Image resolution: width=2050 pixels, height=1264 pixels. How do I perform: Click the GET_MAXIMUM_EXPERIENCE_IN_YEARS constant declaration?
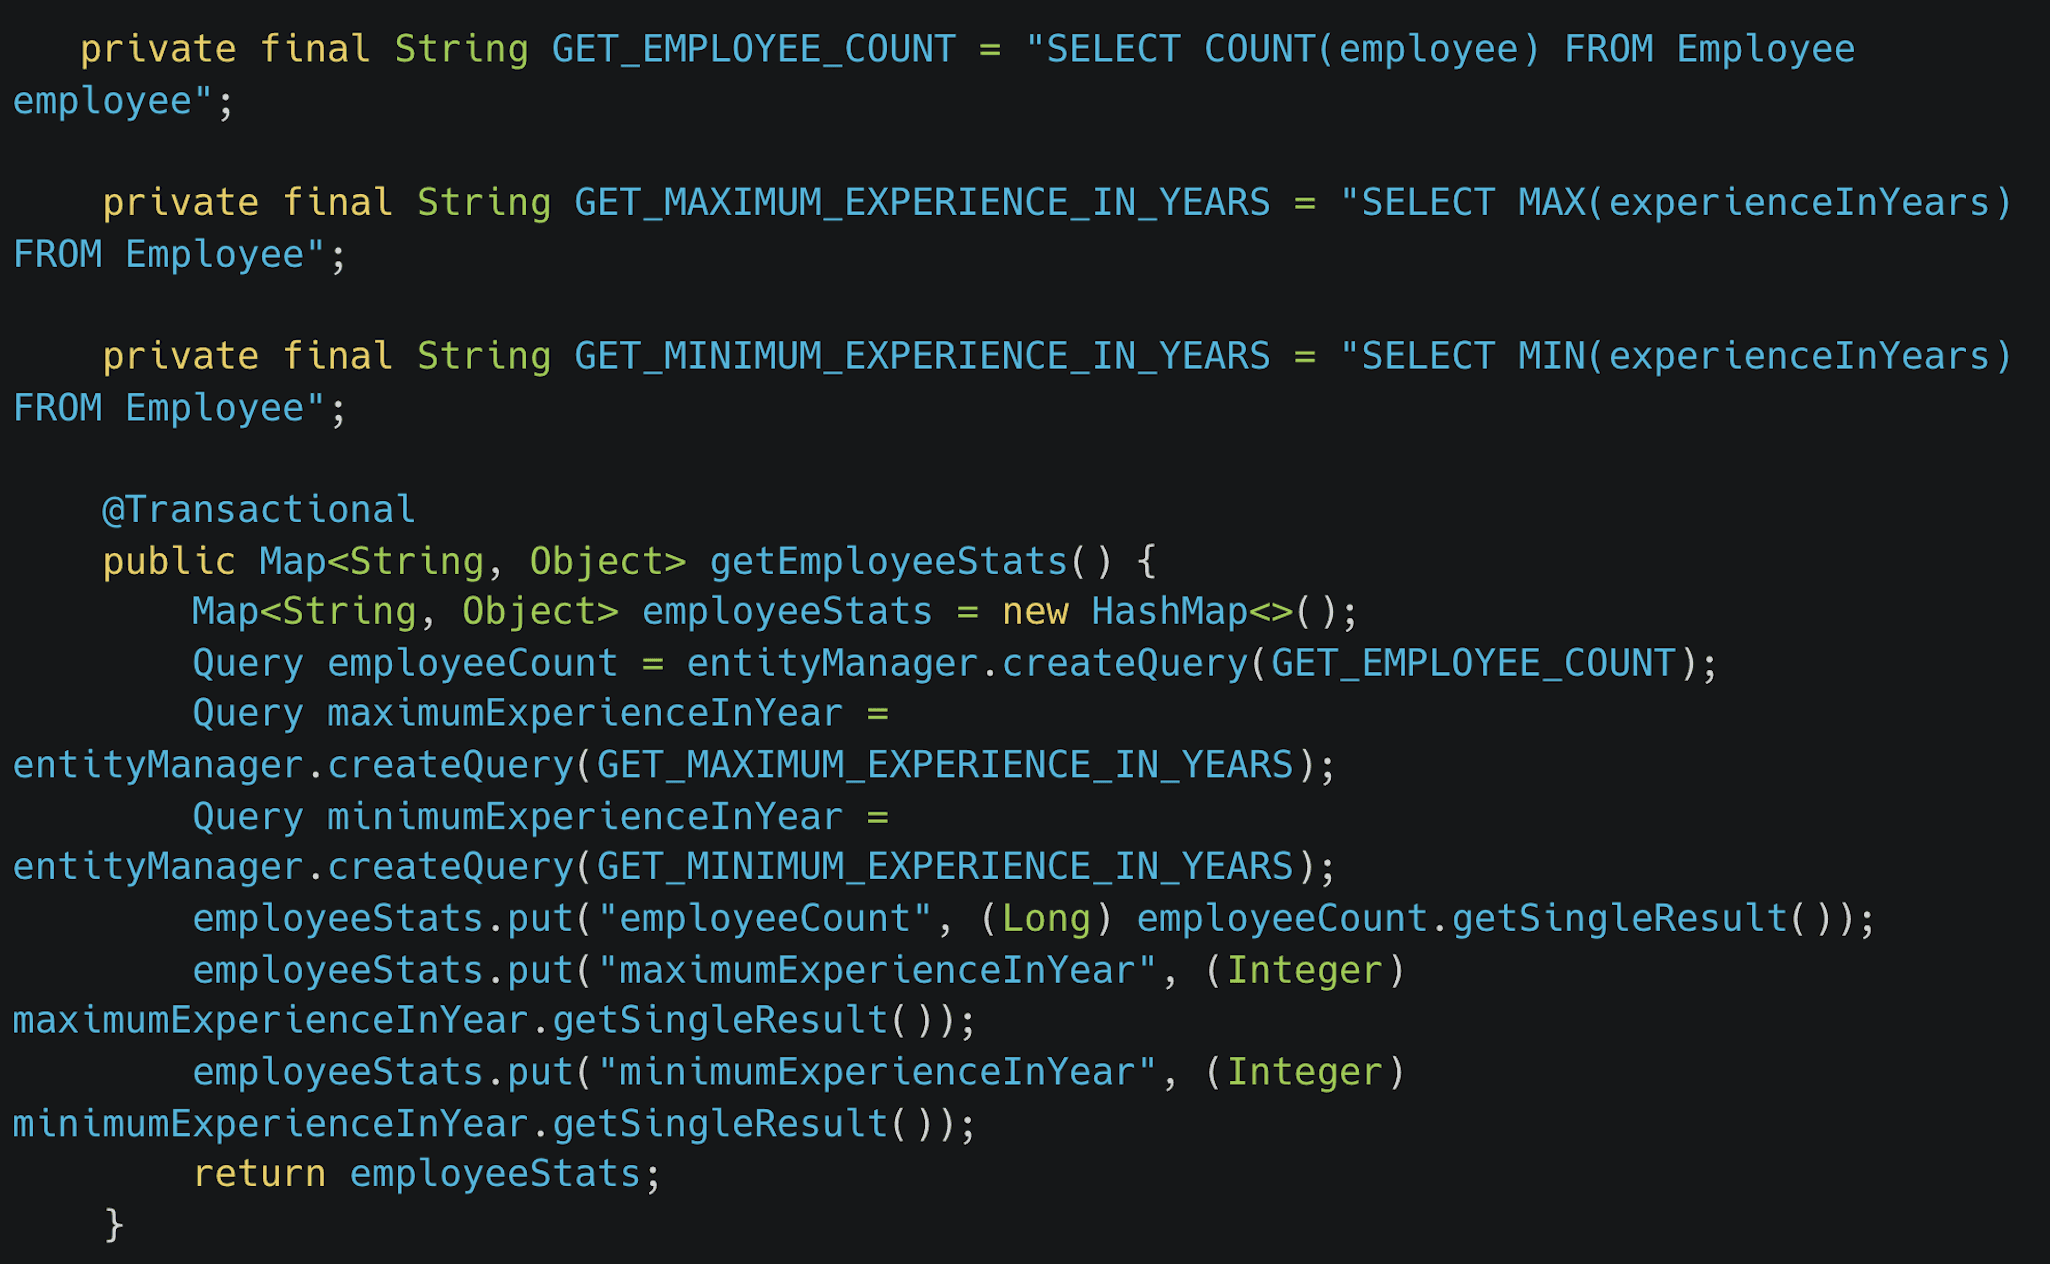pos(922,203)
